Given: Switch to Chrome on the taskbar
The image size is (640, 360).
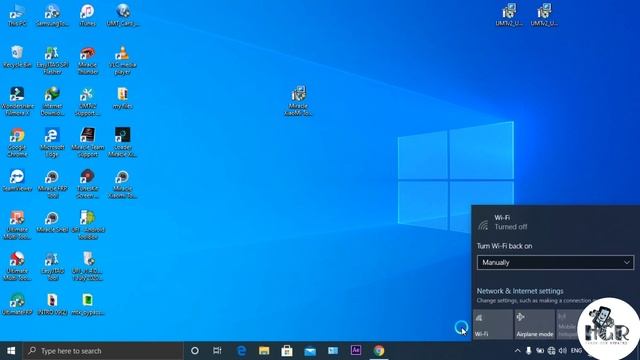Looking at the screenshot, I should coord(379,351).
